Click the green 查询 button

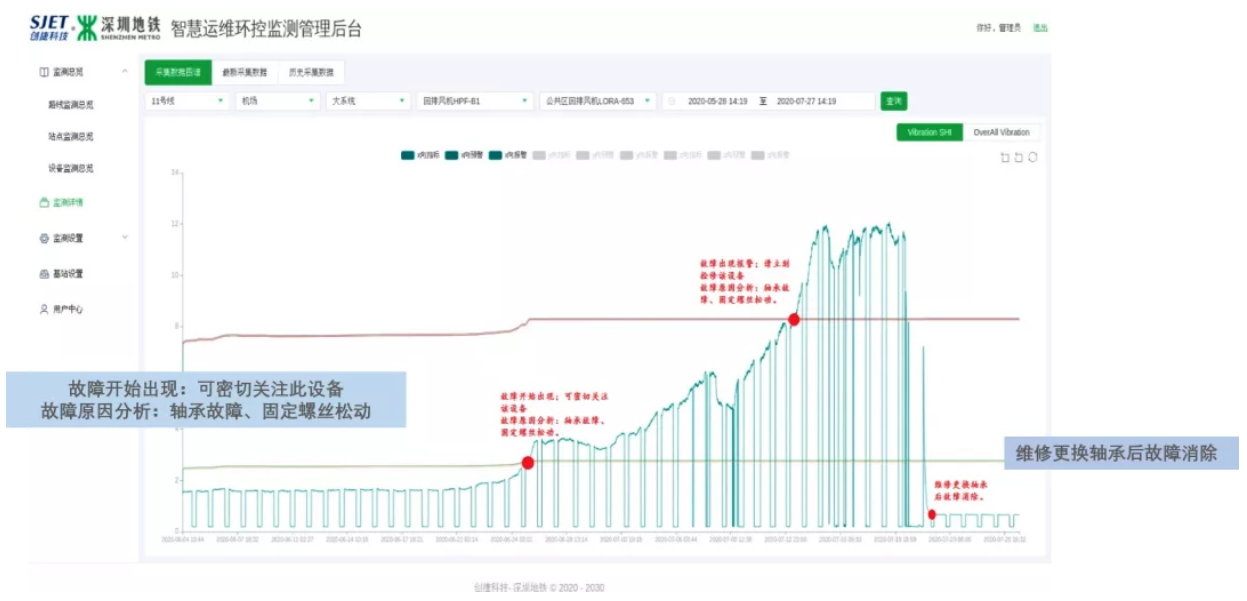click(x=893, y=101)
